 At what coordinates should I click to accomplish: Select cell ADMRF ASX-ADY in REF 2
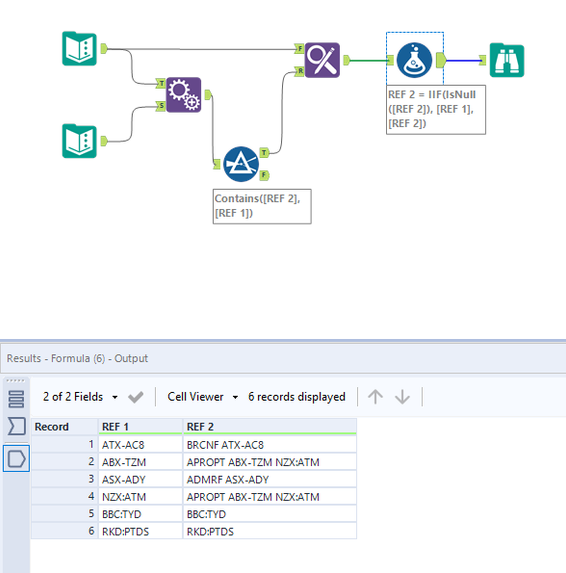[270, 479]
